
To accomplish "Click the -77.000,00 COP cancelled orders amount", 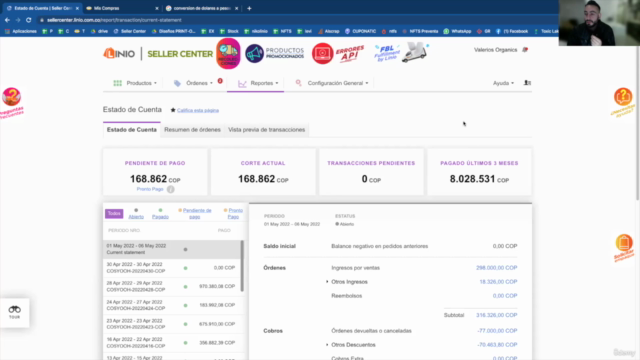I will coord(497,331).
